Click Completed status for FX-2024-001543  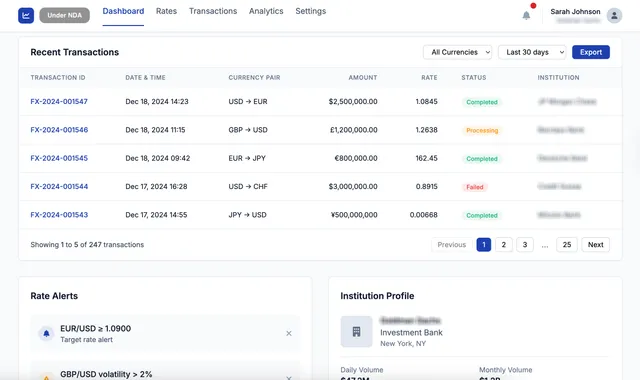tap(482, 216)
